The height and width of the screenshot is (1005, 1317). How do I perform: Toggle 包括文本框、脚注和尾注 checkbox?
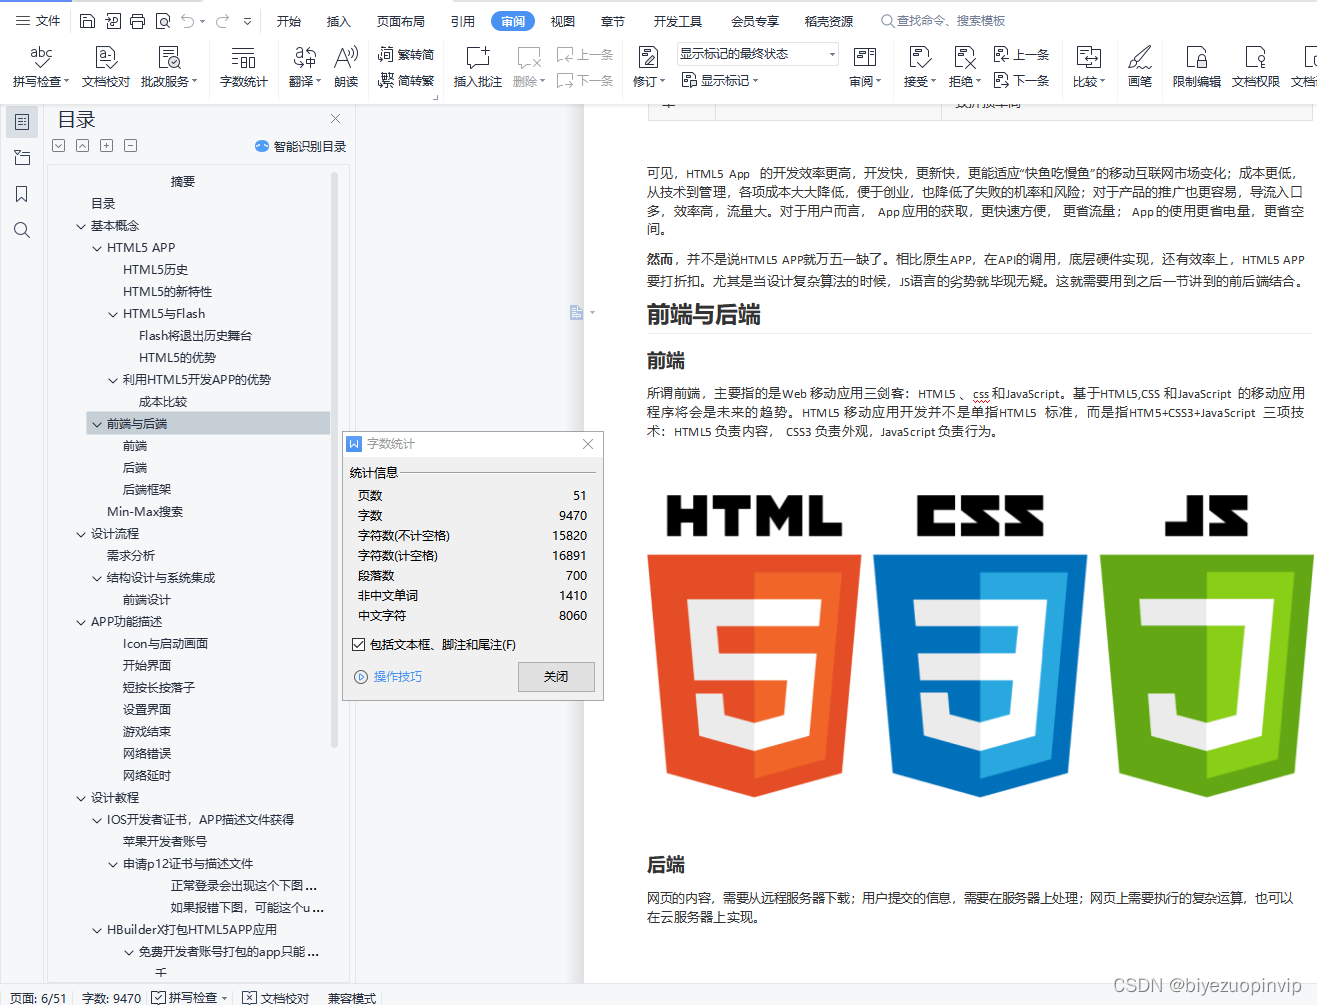(x=359, y=645)
